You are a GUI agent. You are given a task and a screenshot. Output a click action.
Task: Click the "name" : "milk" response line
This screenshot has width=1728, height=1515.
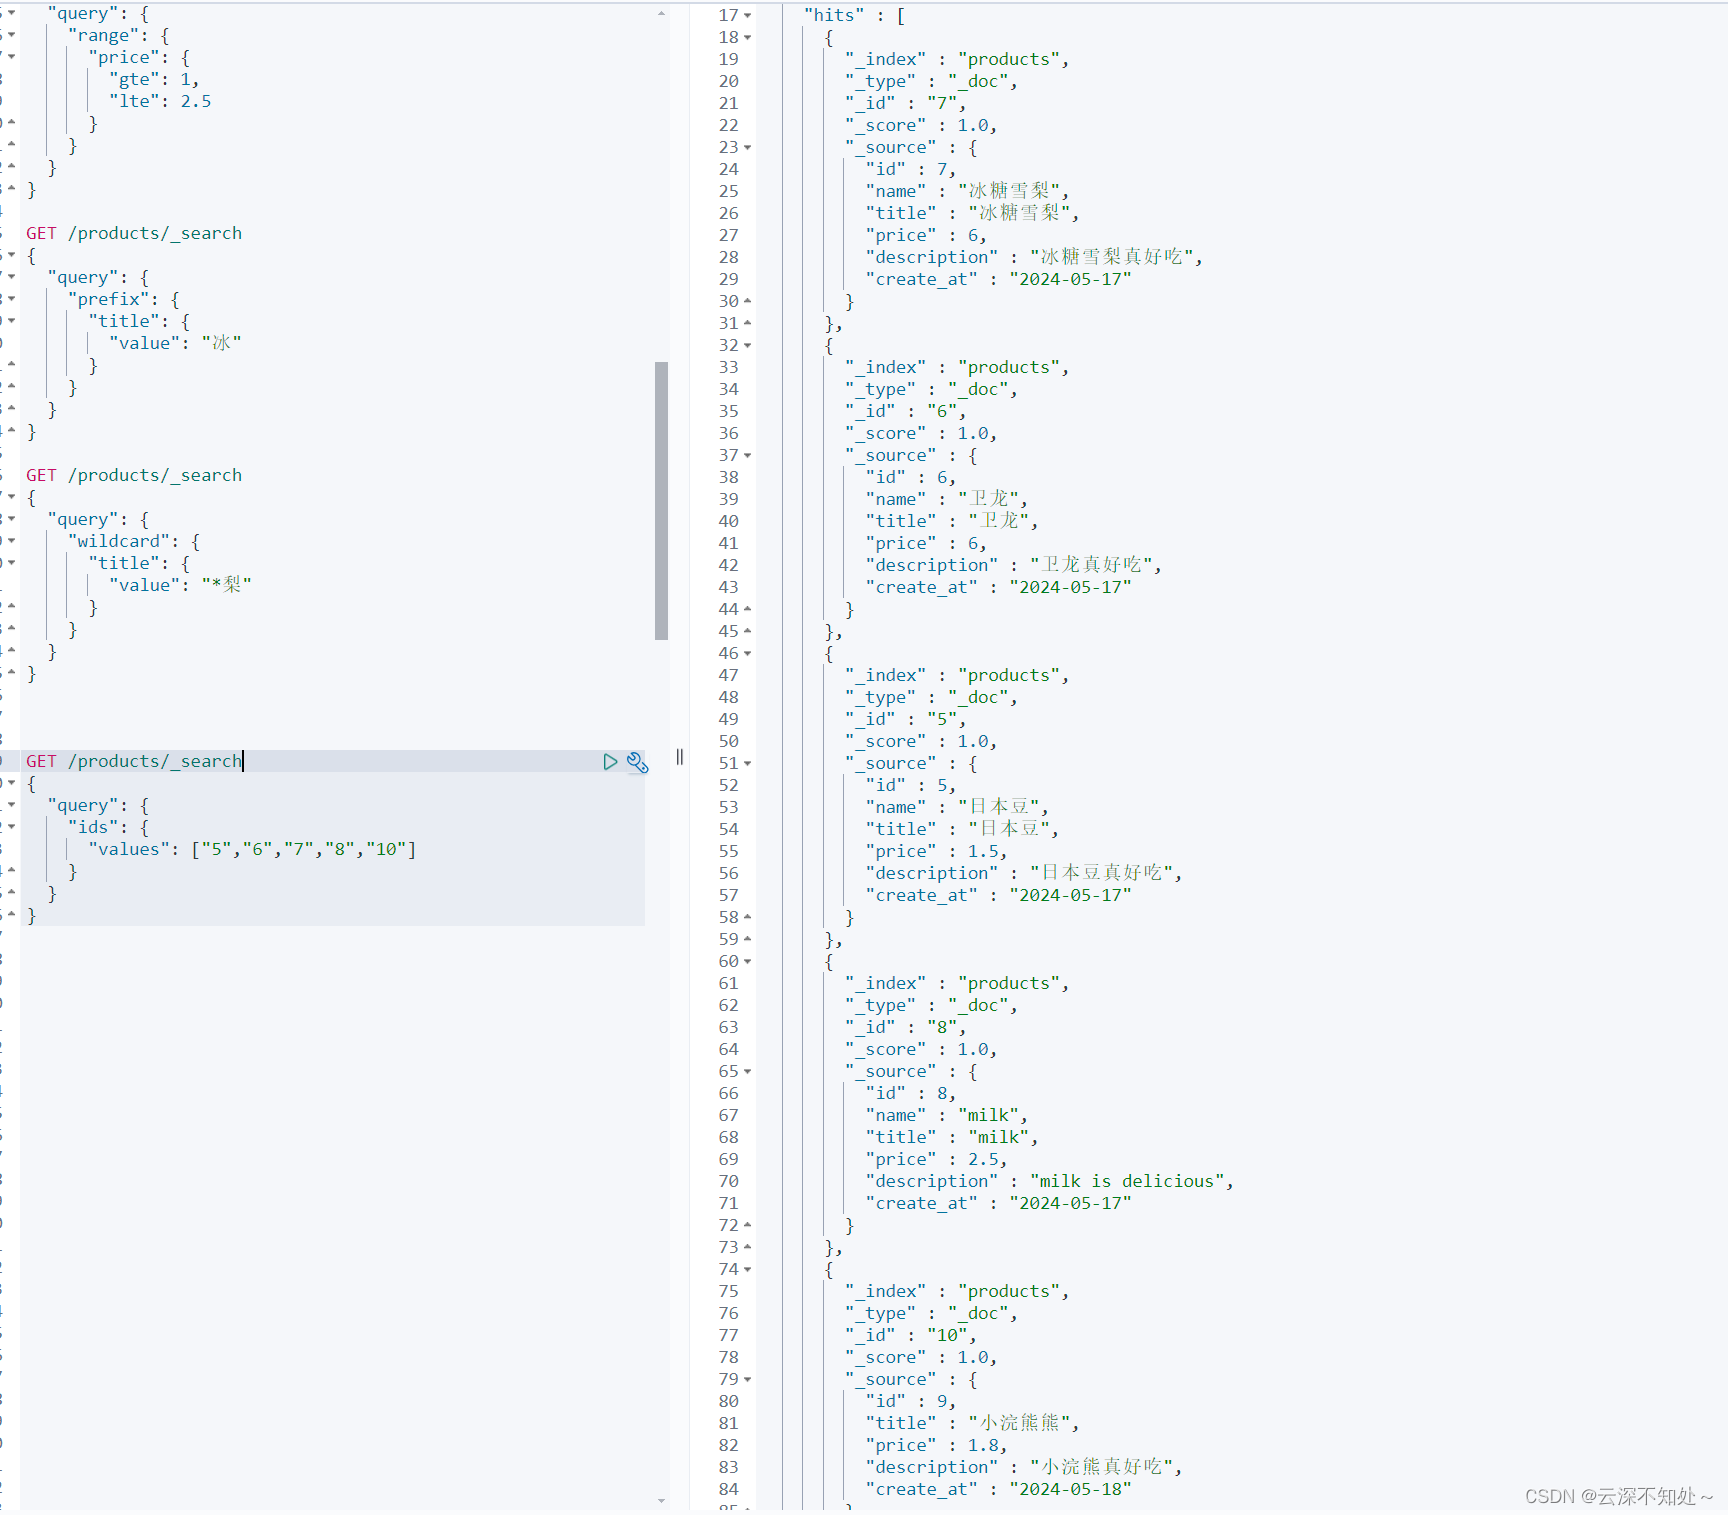947,1116
